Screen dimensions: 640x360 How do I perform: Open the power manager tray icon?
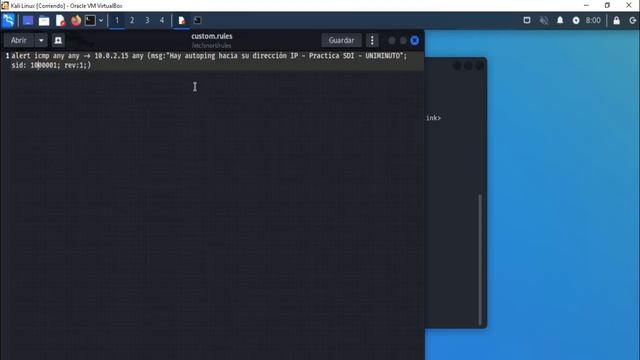coord(576,20)
